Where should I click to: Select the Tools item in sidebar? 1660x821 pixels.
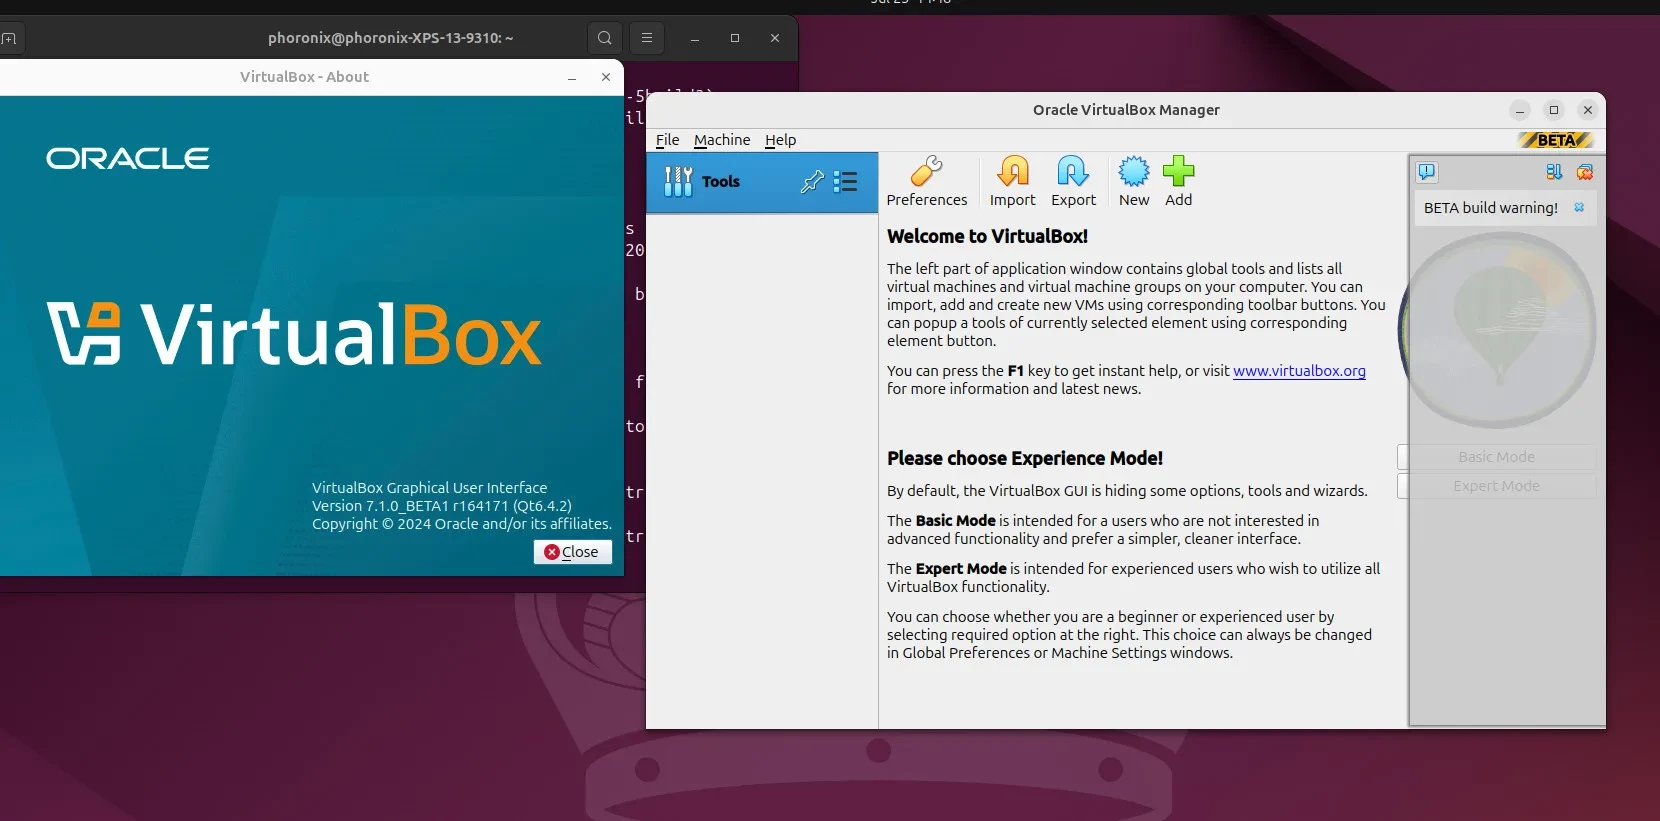[720, 182]
